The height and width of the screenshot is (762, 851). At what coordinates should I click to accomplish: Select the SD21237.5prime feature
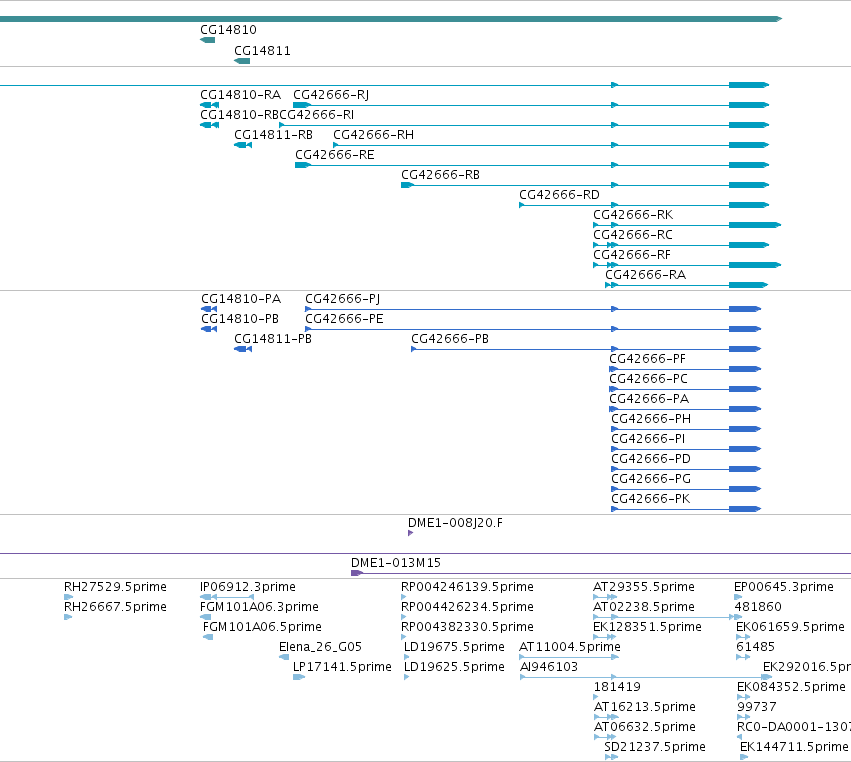pos(655,748)
